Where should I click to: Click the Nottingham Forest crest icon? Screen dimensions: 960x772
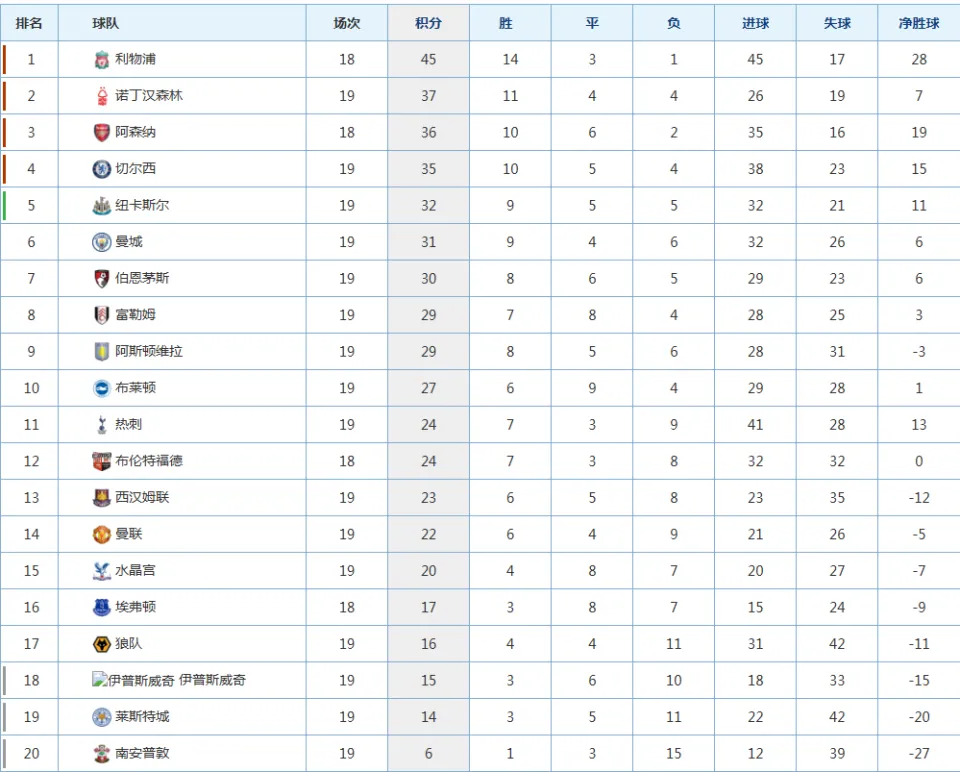(x=102, y=96)
